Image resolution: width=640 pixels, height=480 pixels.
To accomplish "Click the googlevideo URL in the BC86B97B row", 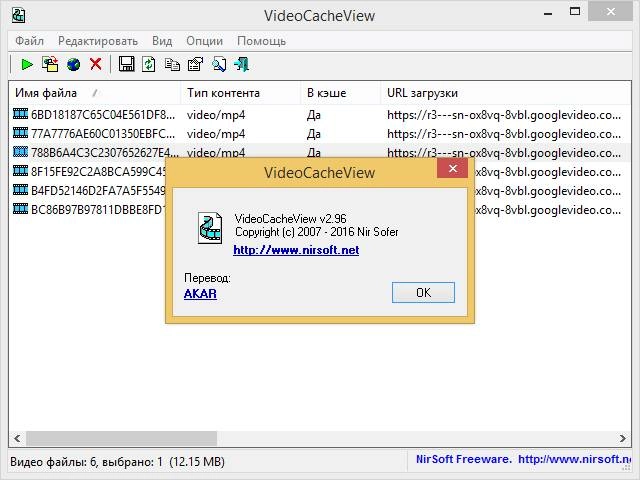I will pyautogui.click(x=548, y=210).
